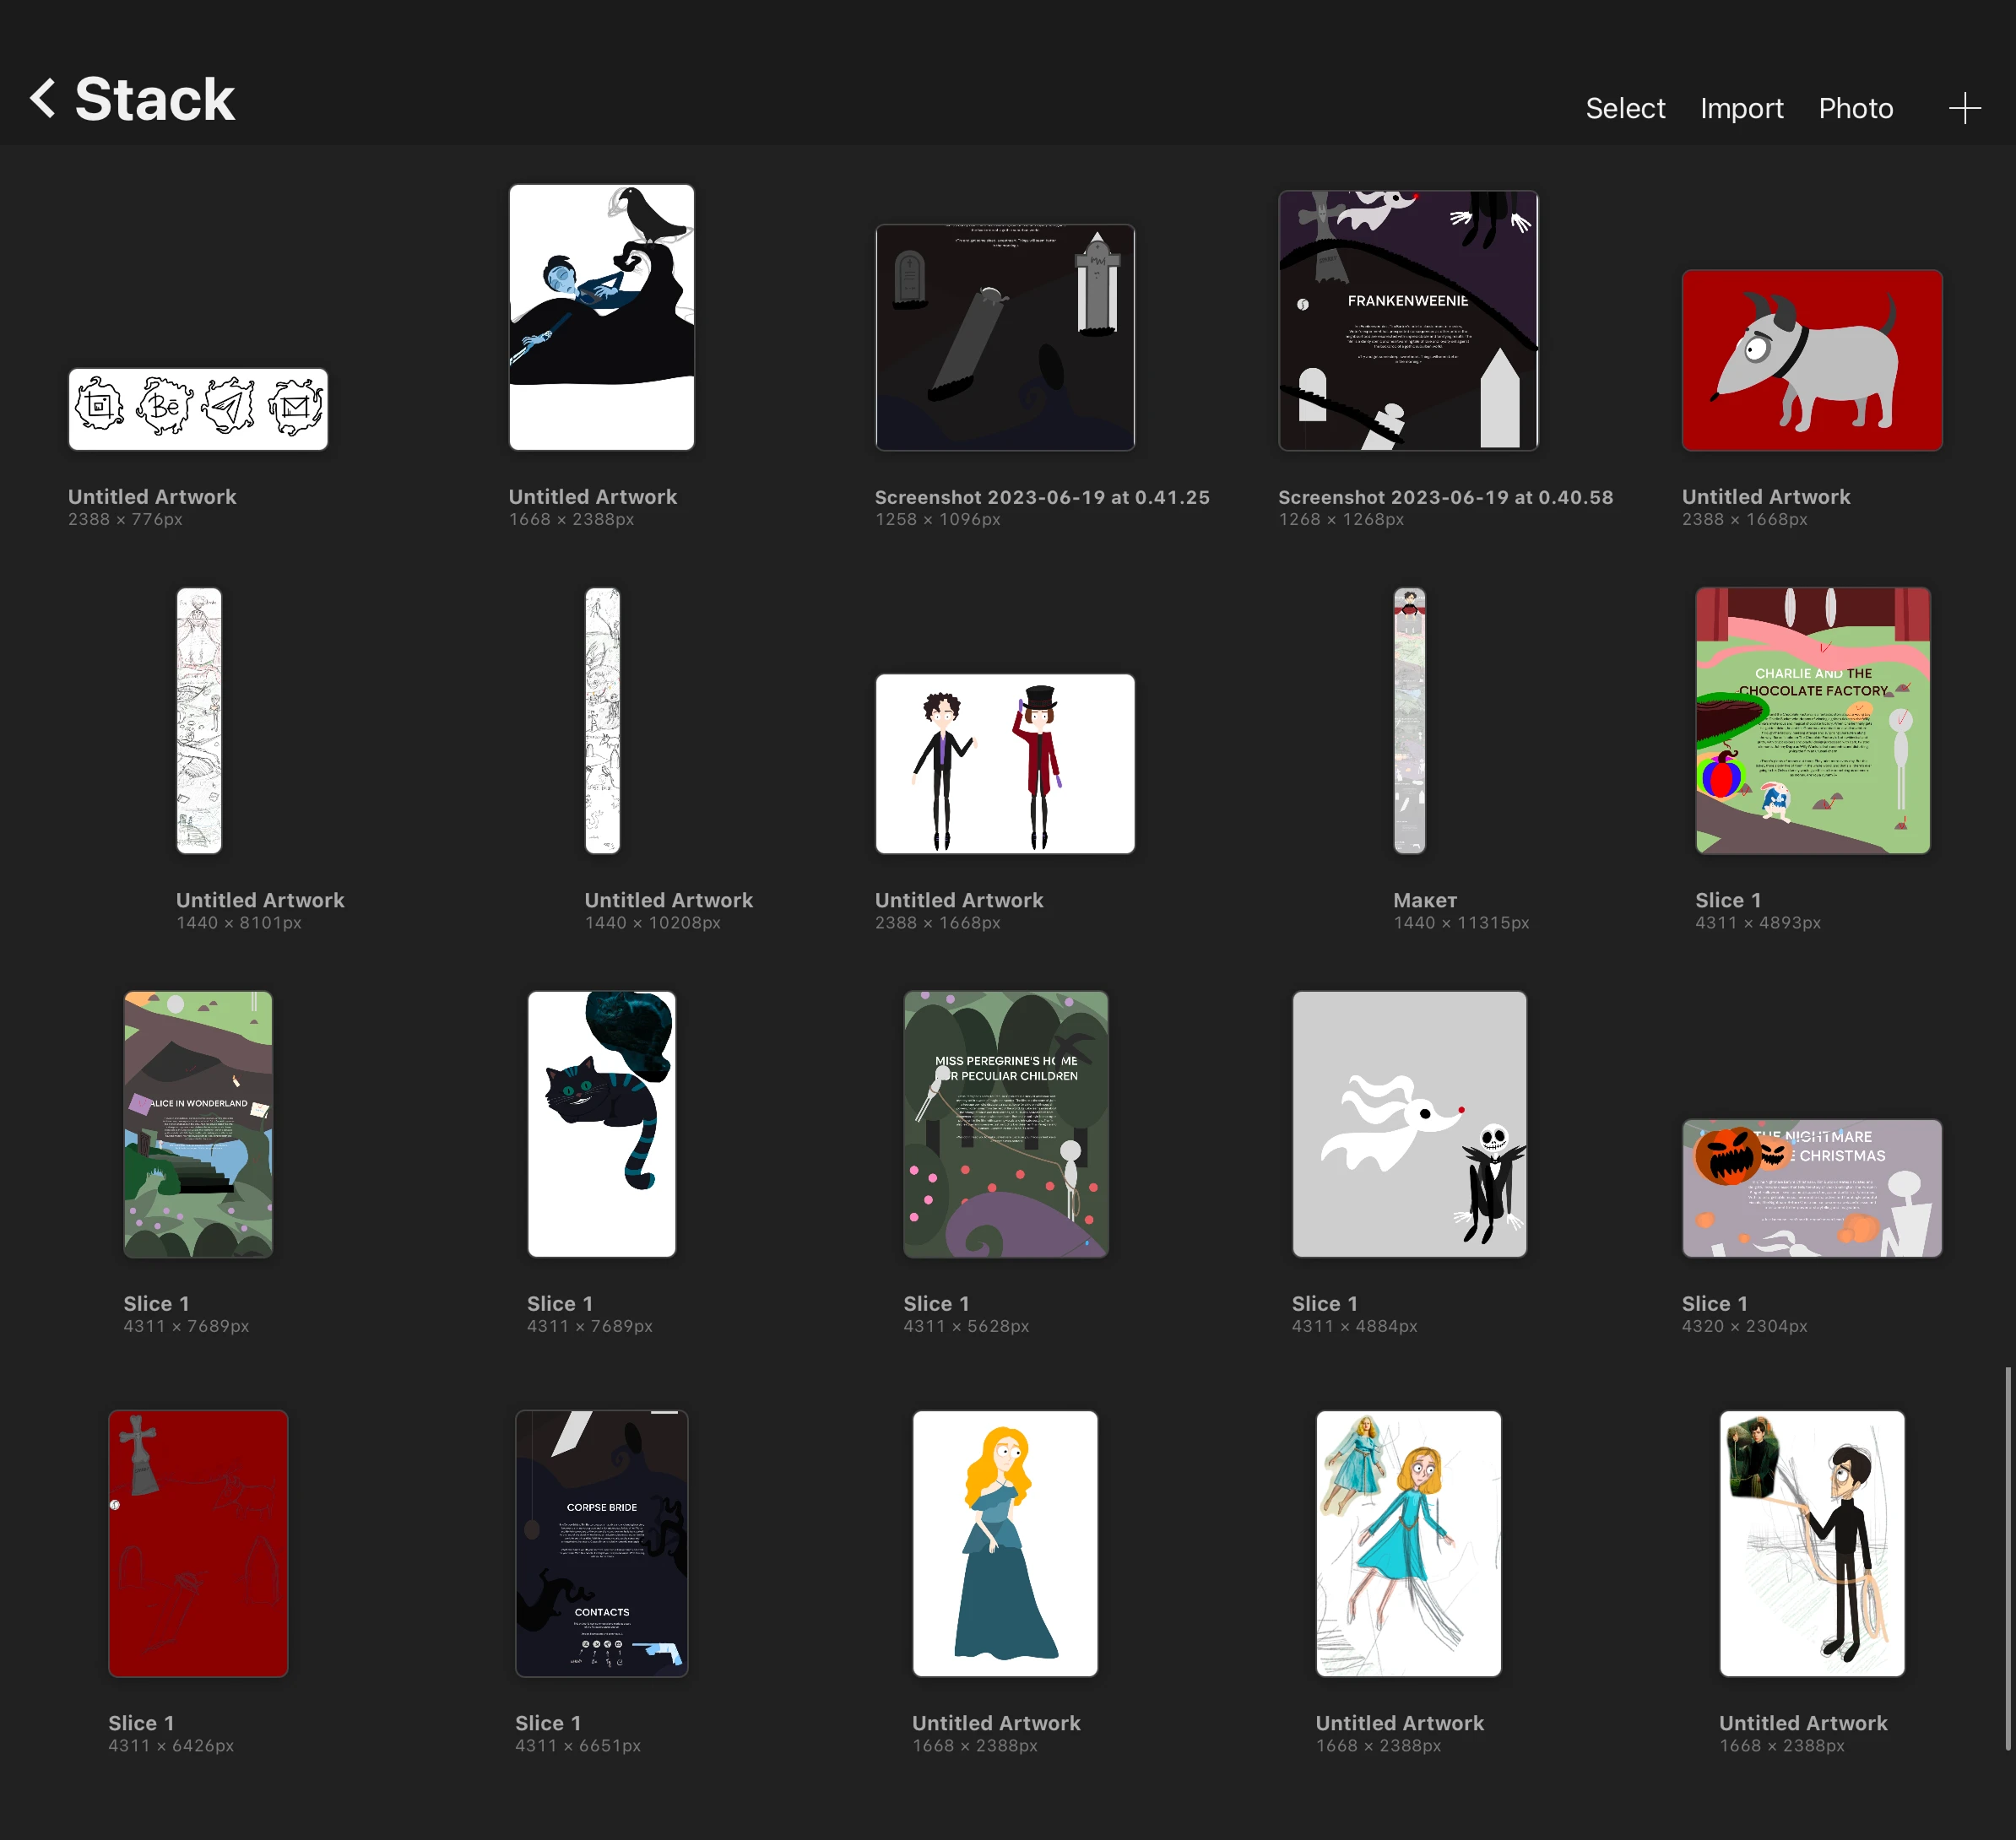The image size is (2016, 1840).
Task: Open the man in black with rope artwork
Action: (1812, 1543)
